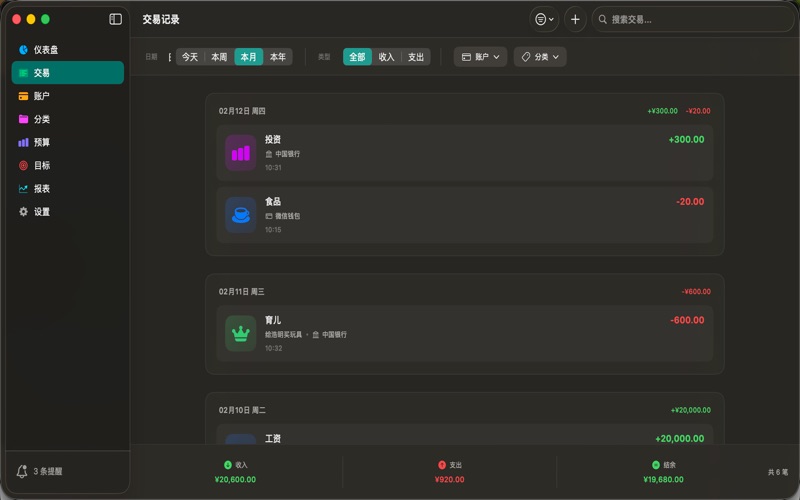Open the 工资 +20,000.00 transaction row
The width and height of the screenshot is (800, 500).
click(x=464, y=438)
